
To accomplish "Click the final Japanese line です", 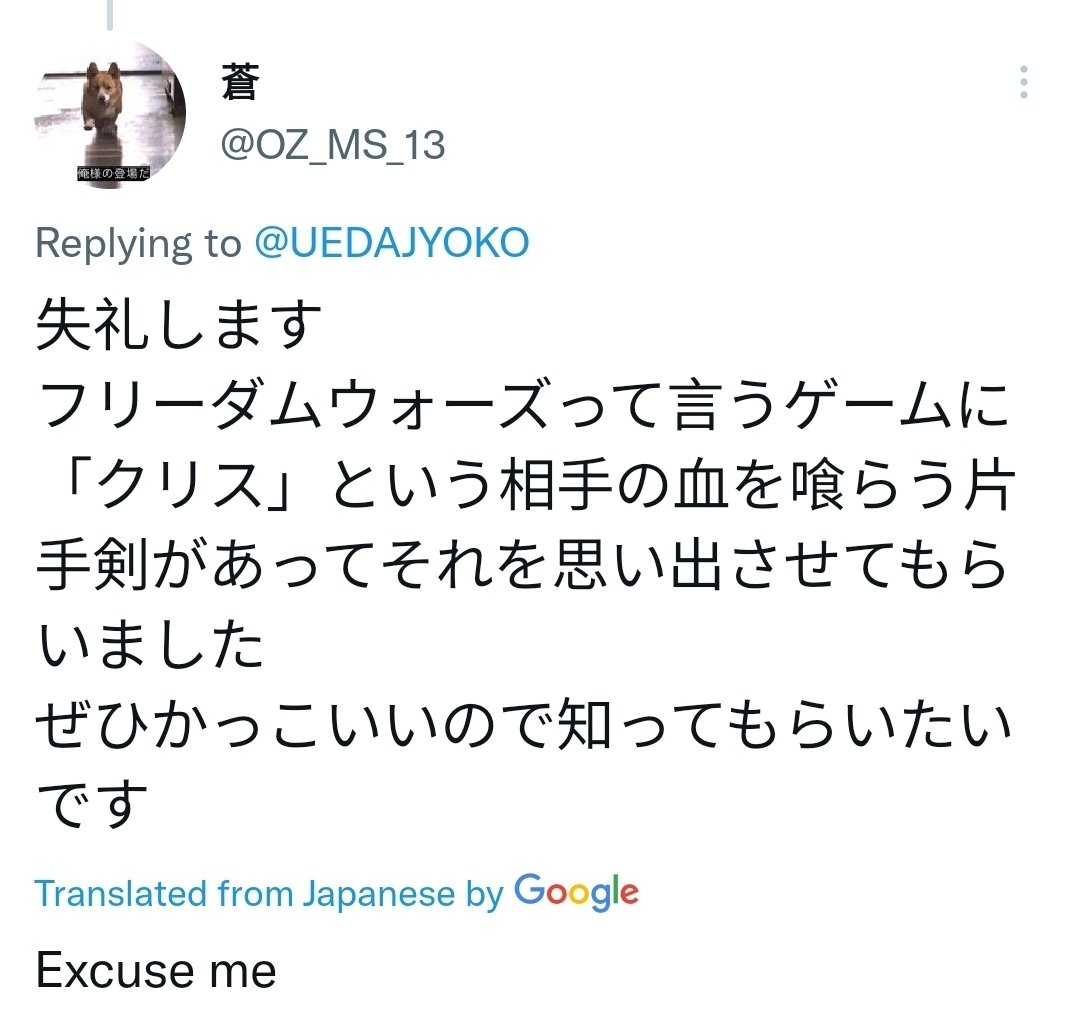I will coord(92,805).
